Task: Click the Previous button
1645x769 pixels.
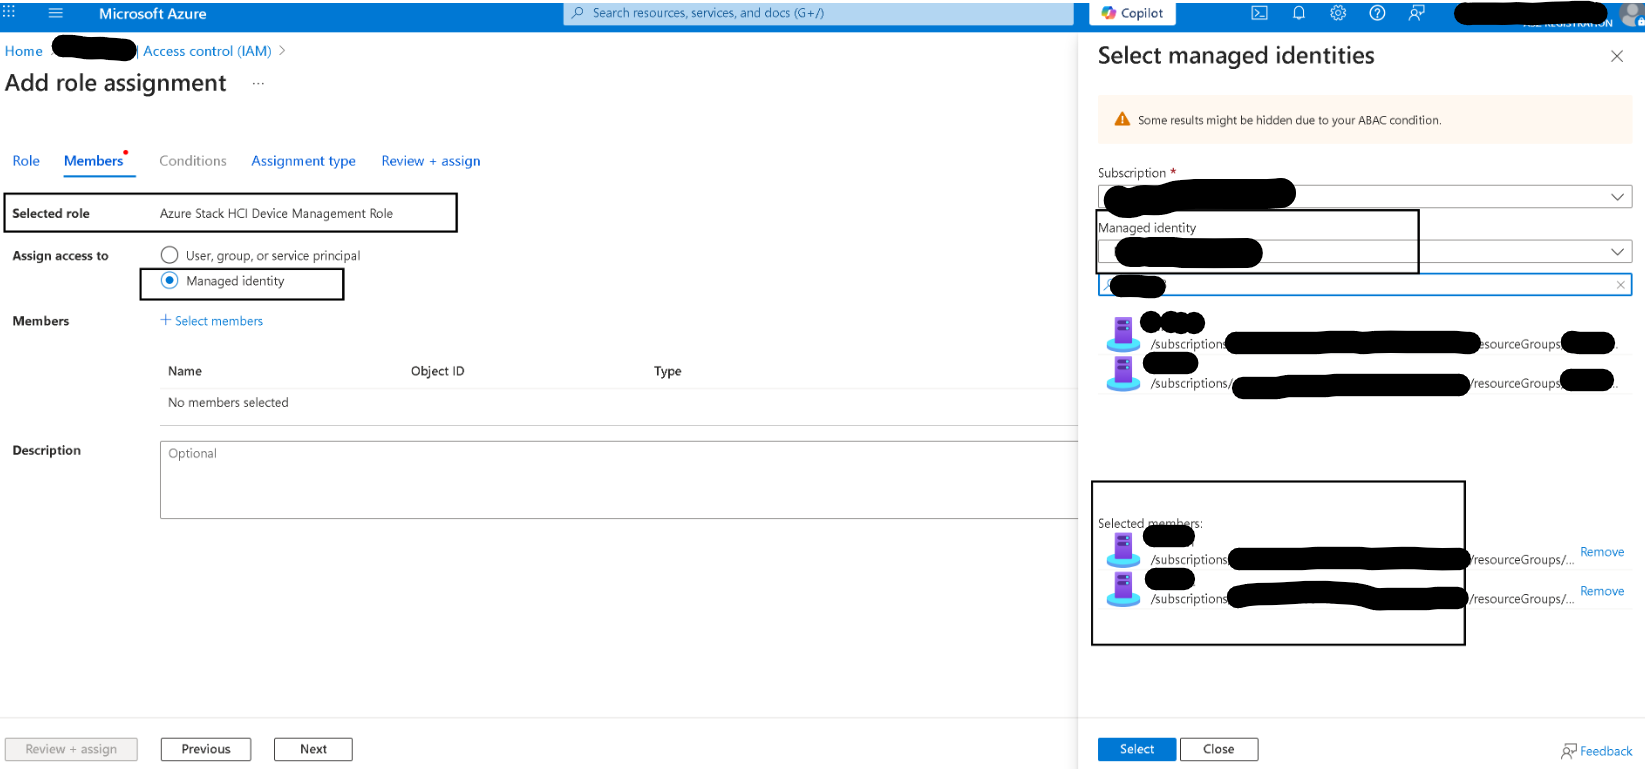Action: click(x=206, y=749)
